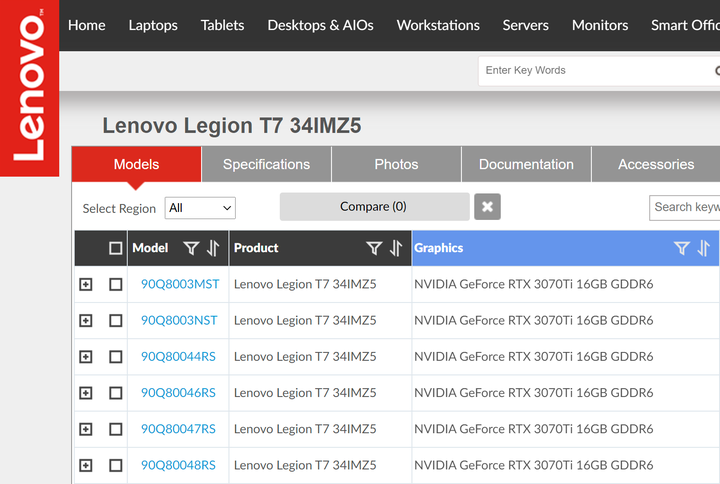Sort the Product column
This screenshot has width=720, height=484.
pyautogui.click(x=396, y=248)
